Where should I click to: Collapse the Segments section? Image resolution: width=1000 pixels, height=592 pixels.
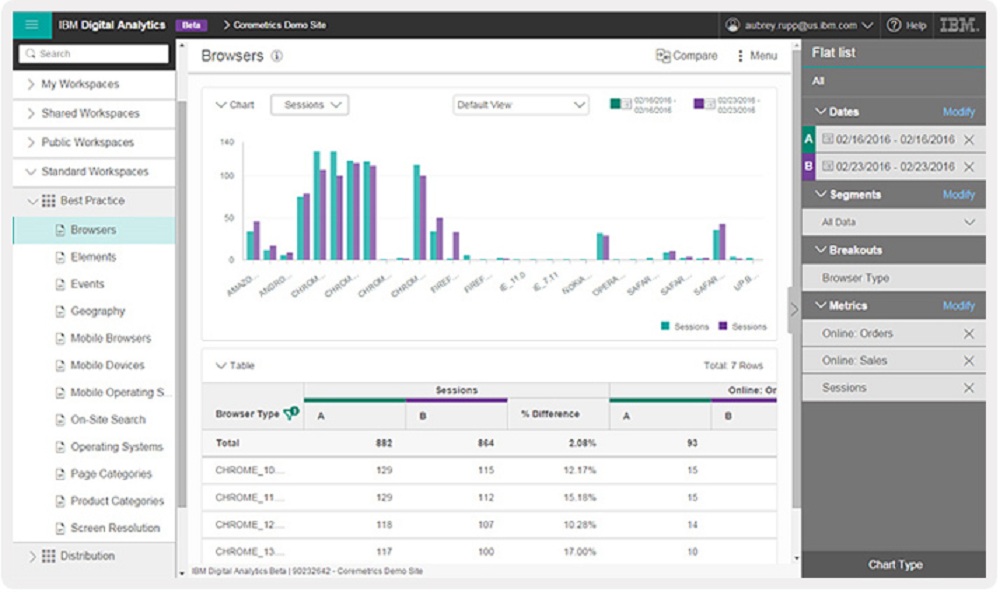tap(821, 195)
